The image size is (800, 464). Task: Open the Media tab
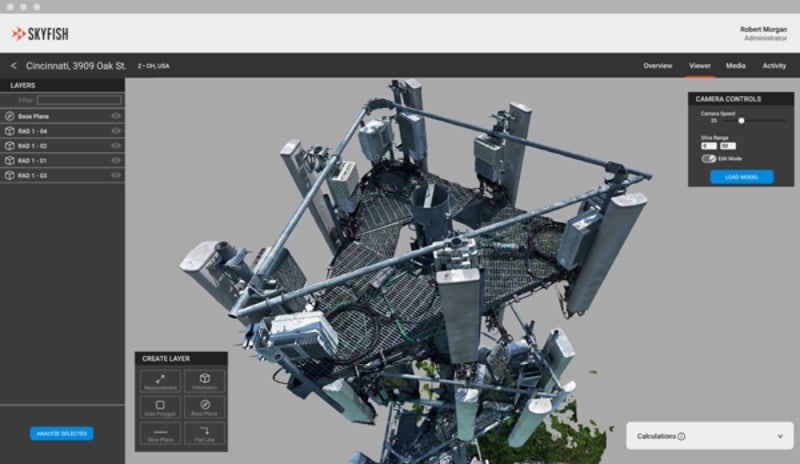(736, 66)
